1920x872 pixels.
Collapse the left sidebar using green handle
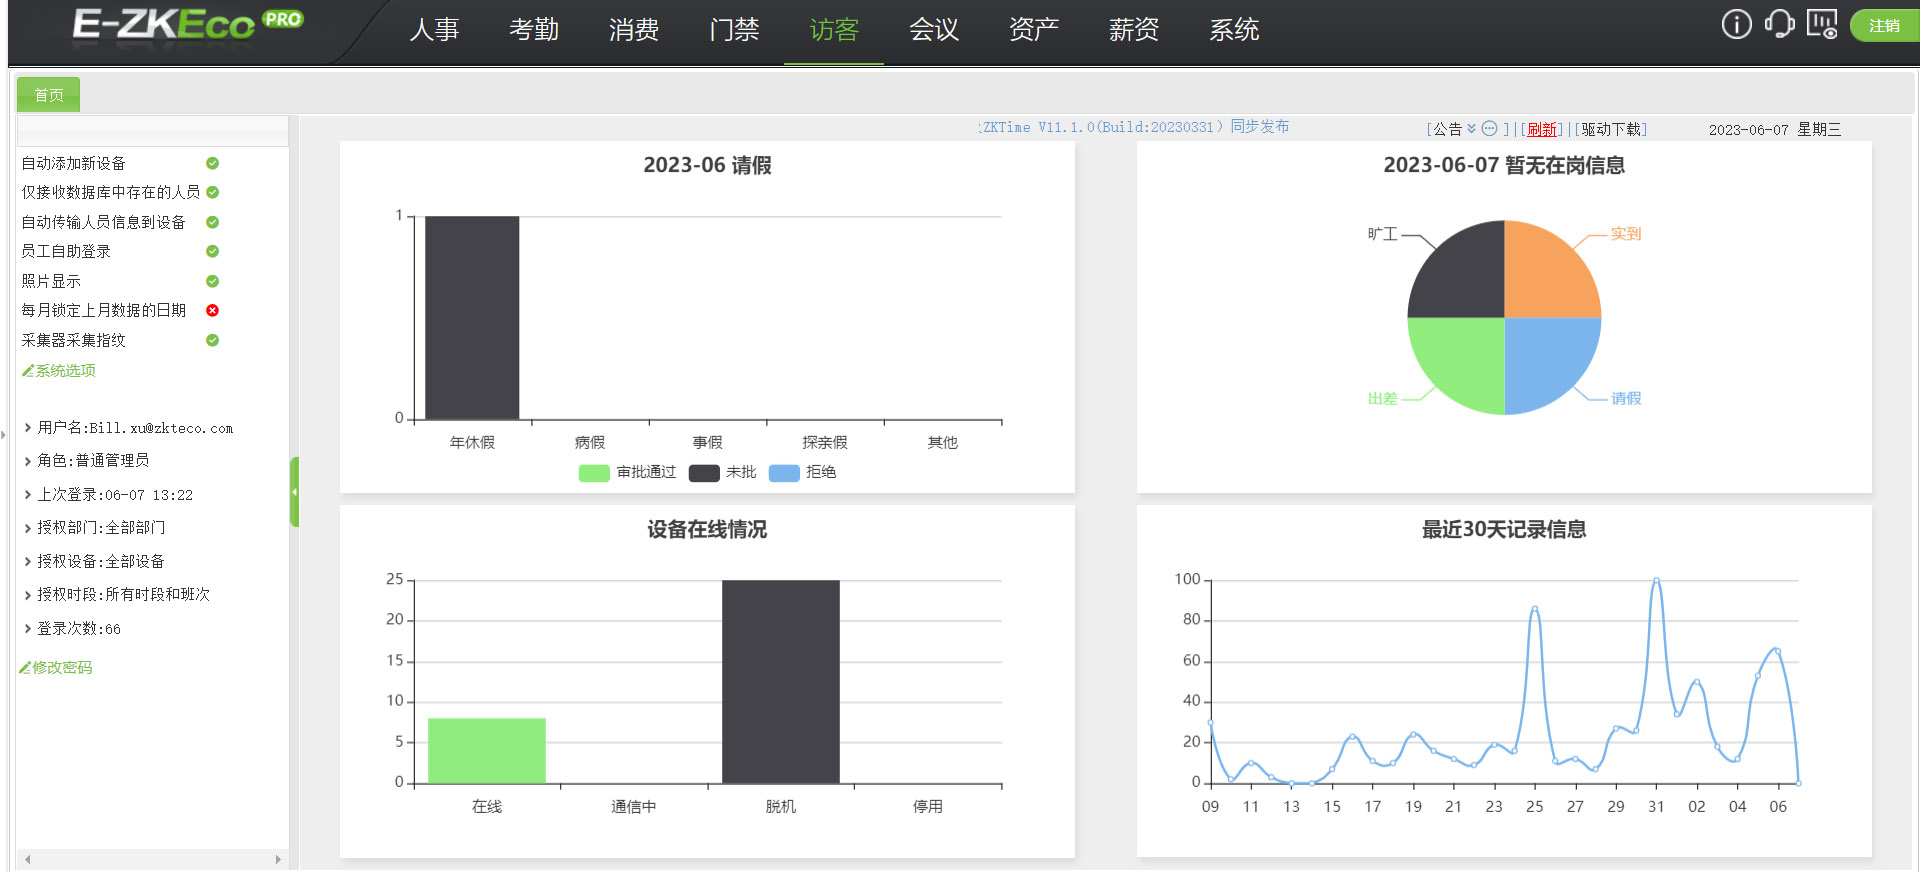point(294,492)
